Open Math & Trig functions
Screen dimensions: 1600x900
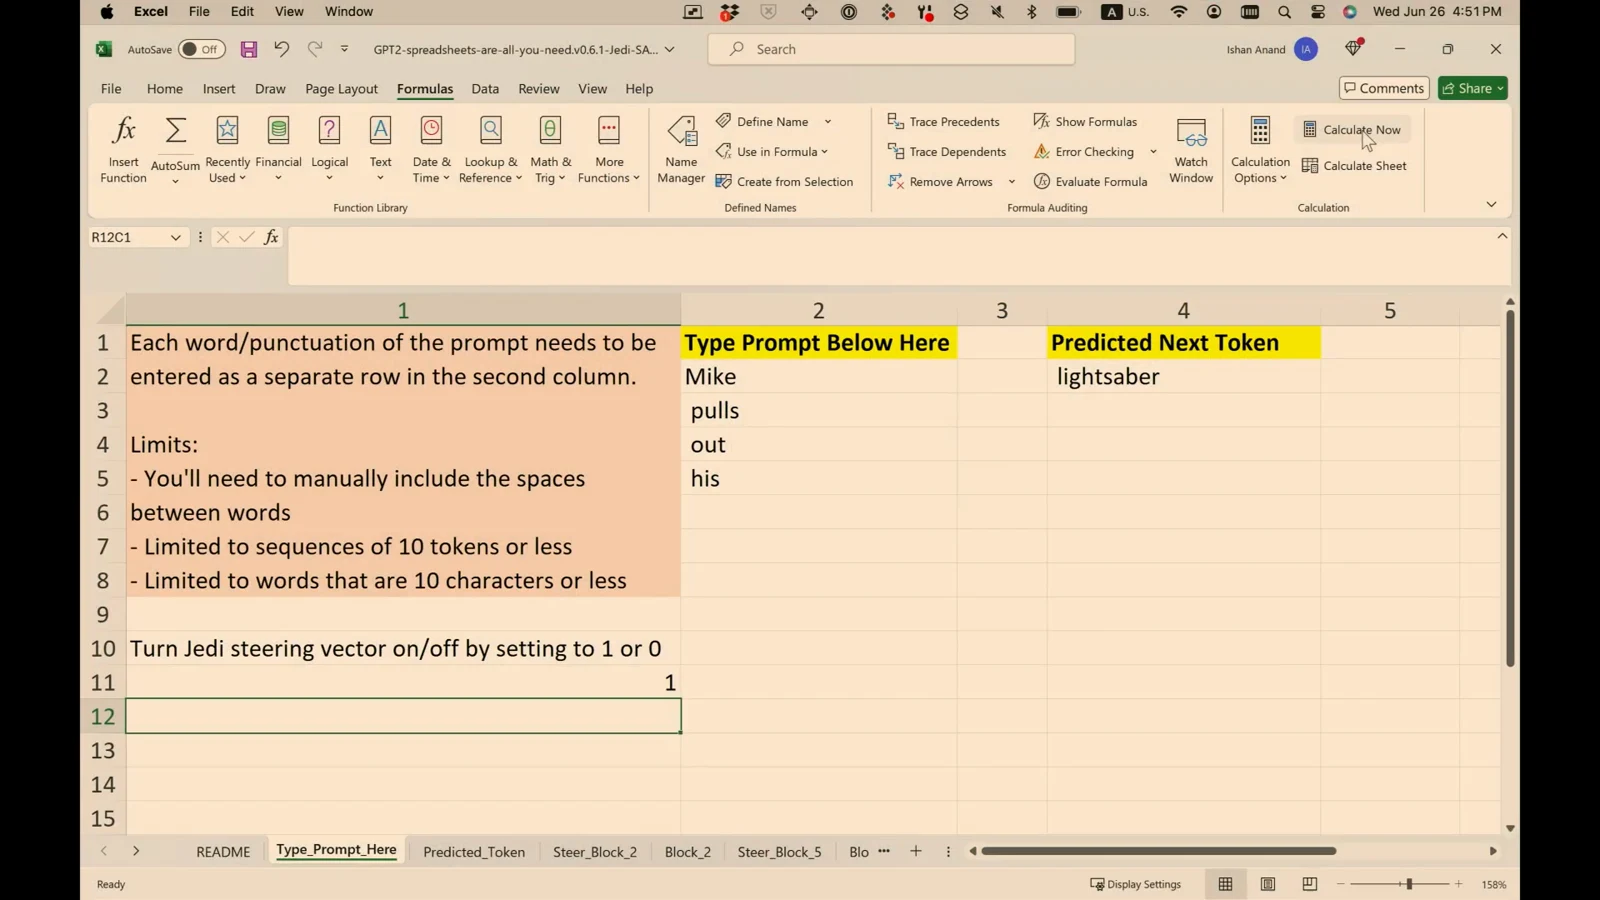click(x=550, y=150)
